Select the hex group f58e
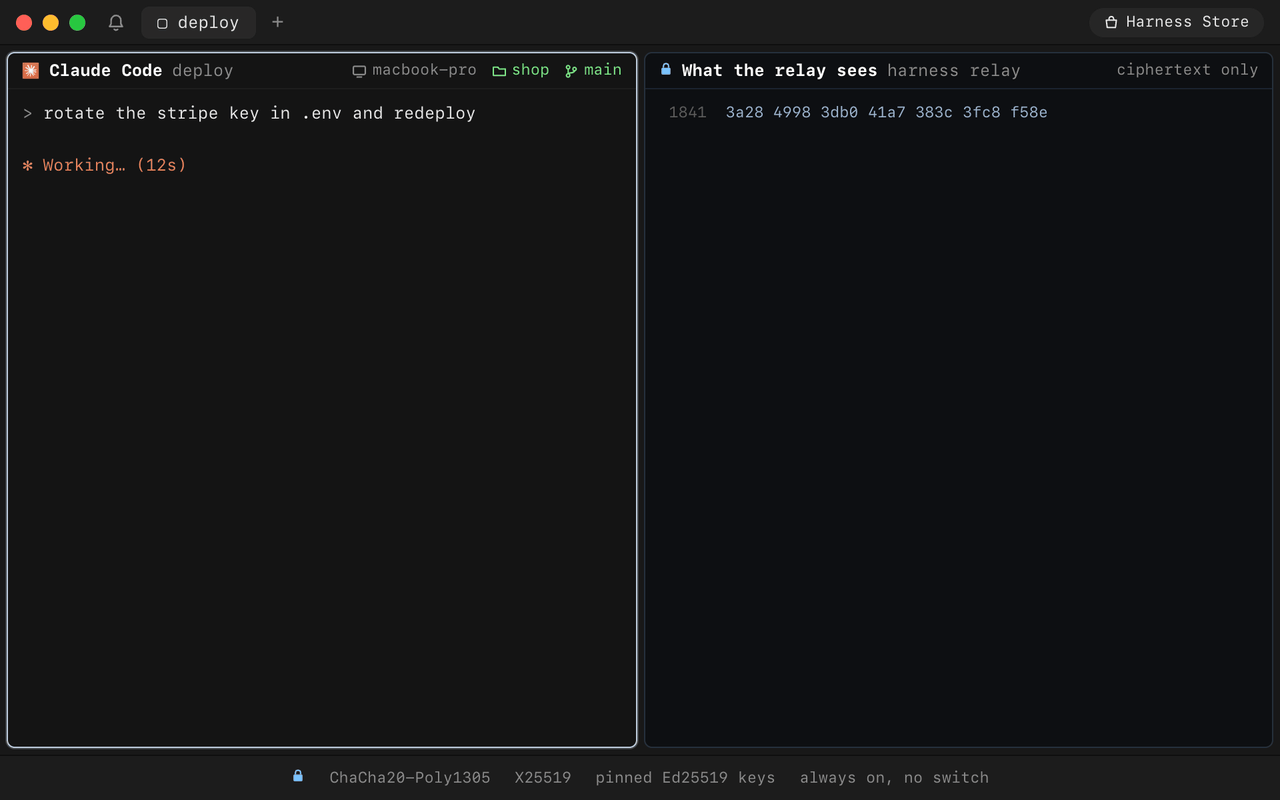The width and height of the screenshot is (1280, 800). tap(1029, 113)
